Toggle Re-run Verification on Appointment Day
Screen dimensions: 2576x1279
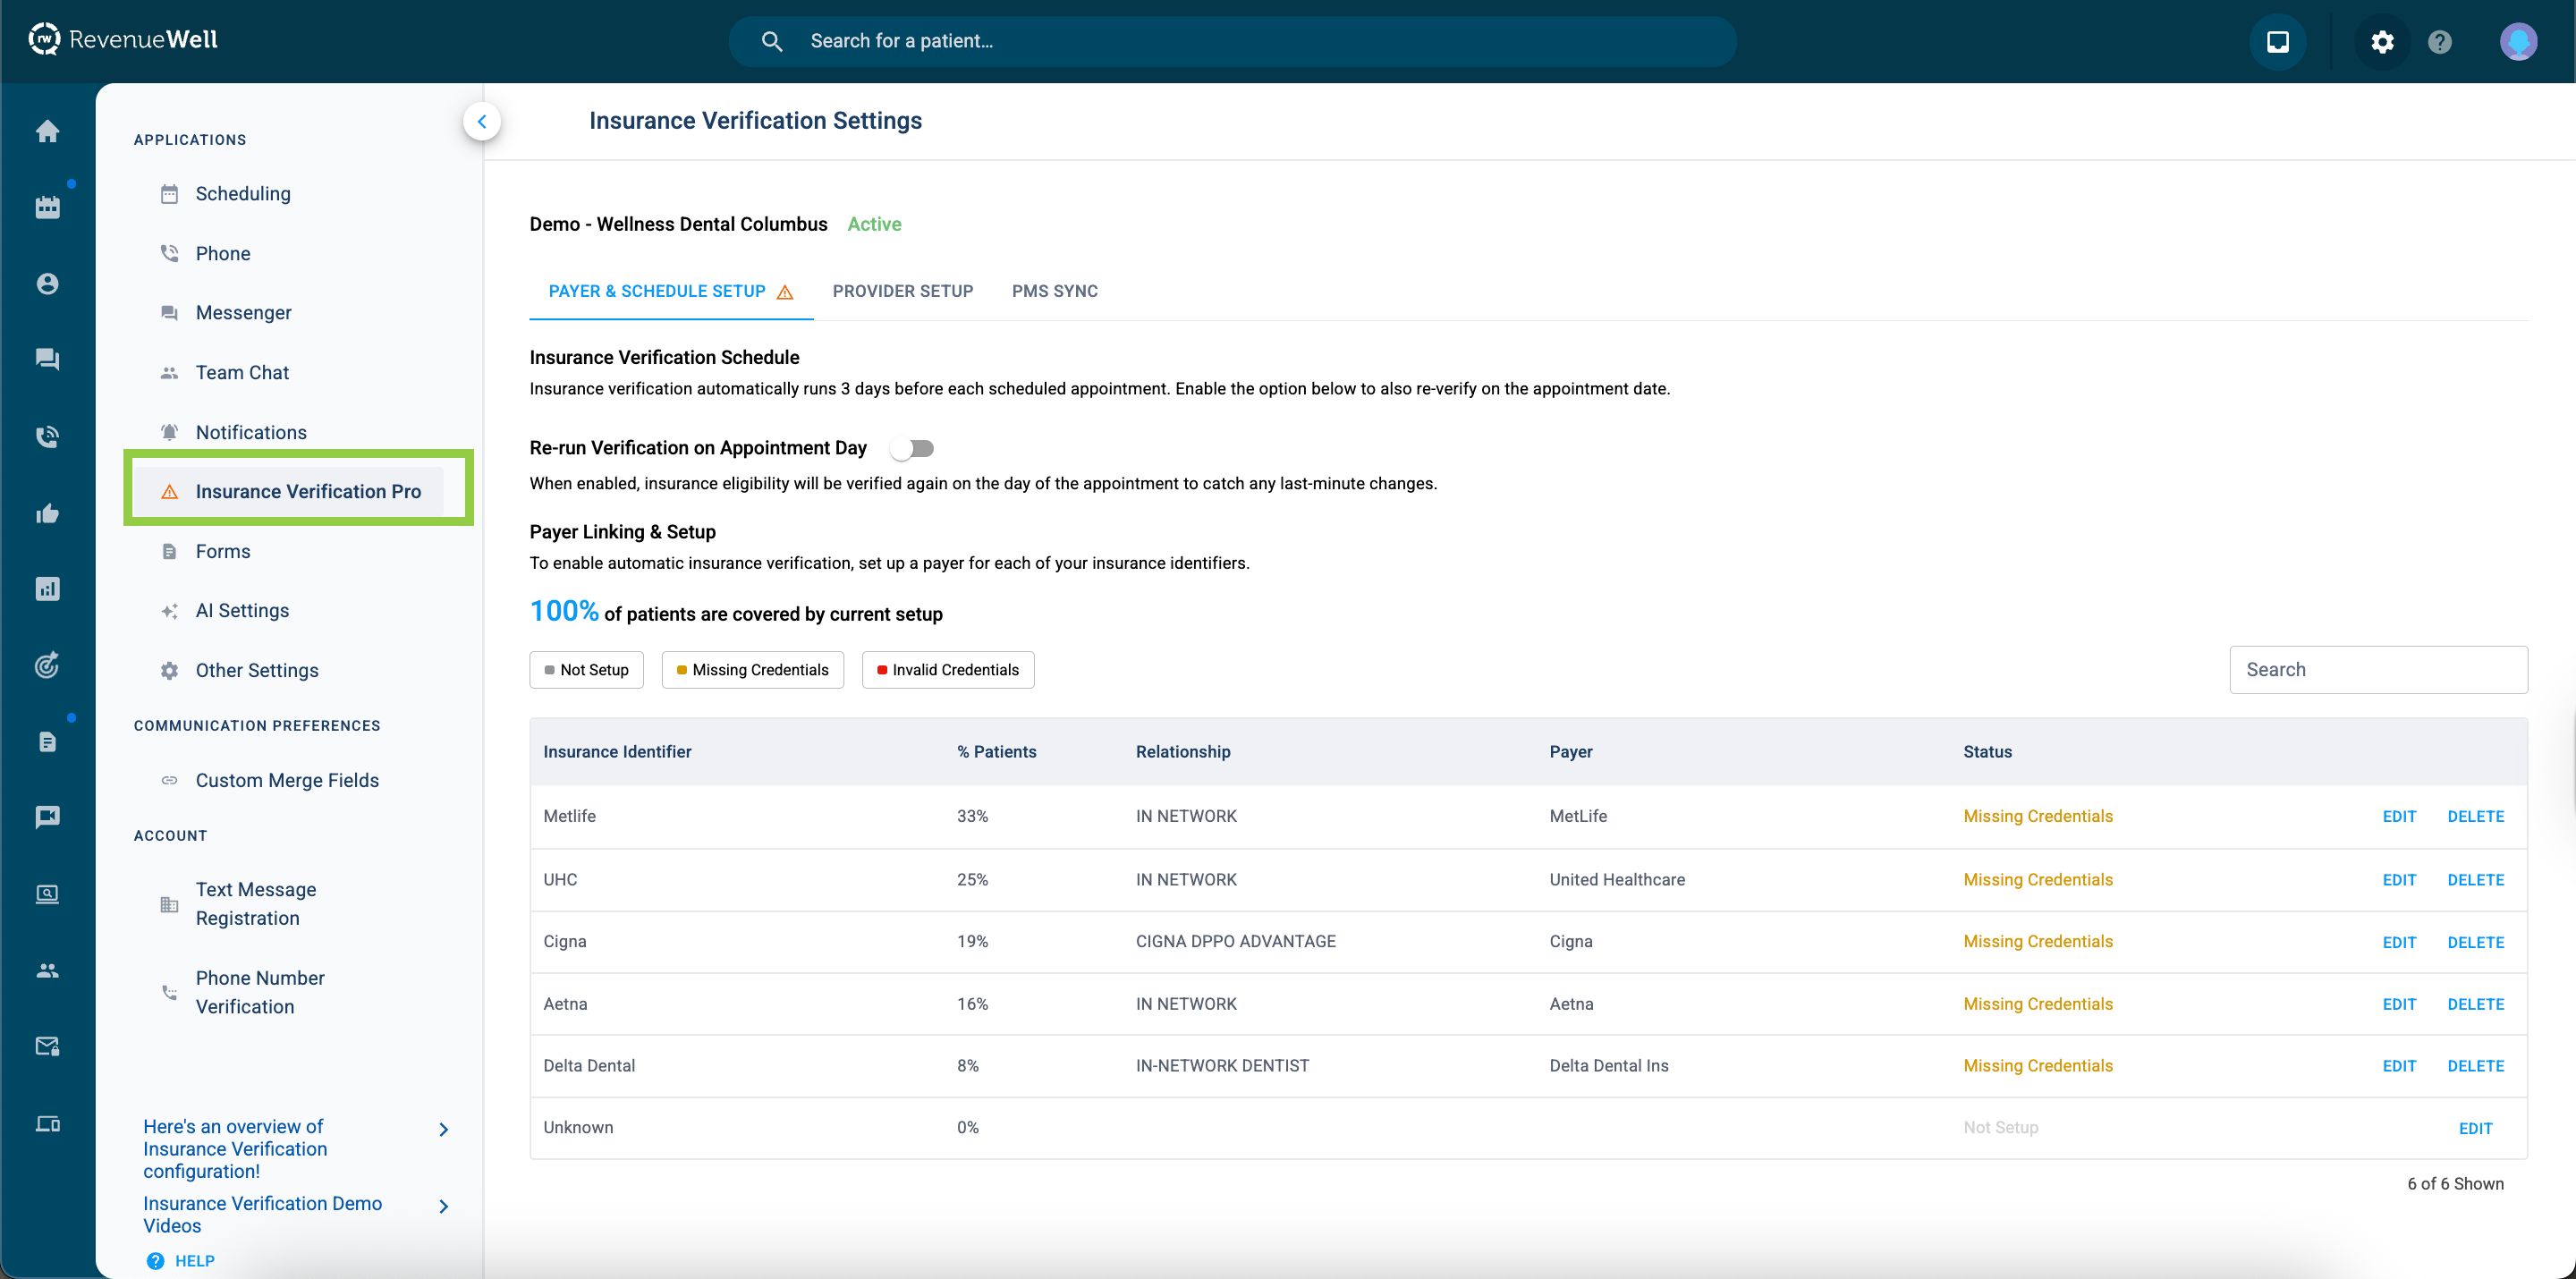pyautogui.click(x=912, y=448)
